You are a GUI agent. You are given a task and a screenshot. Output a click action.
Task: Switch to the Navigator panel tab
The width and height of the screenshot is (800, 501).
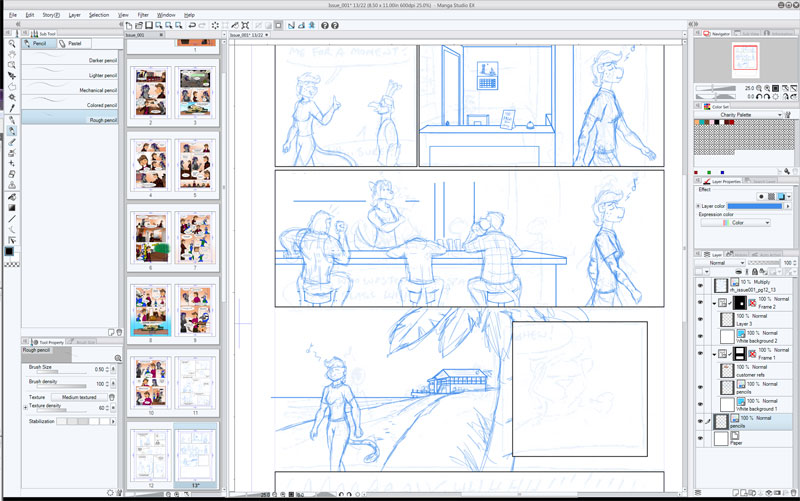(716, 33)
